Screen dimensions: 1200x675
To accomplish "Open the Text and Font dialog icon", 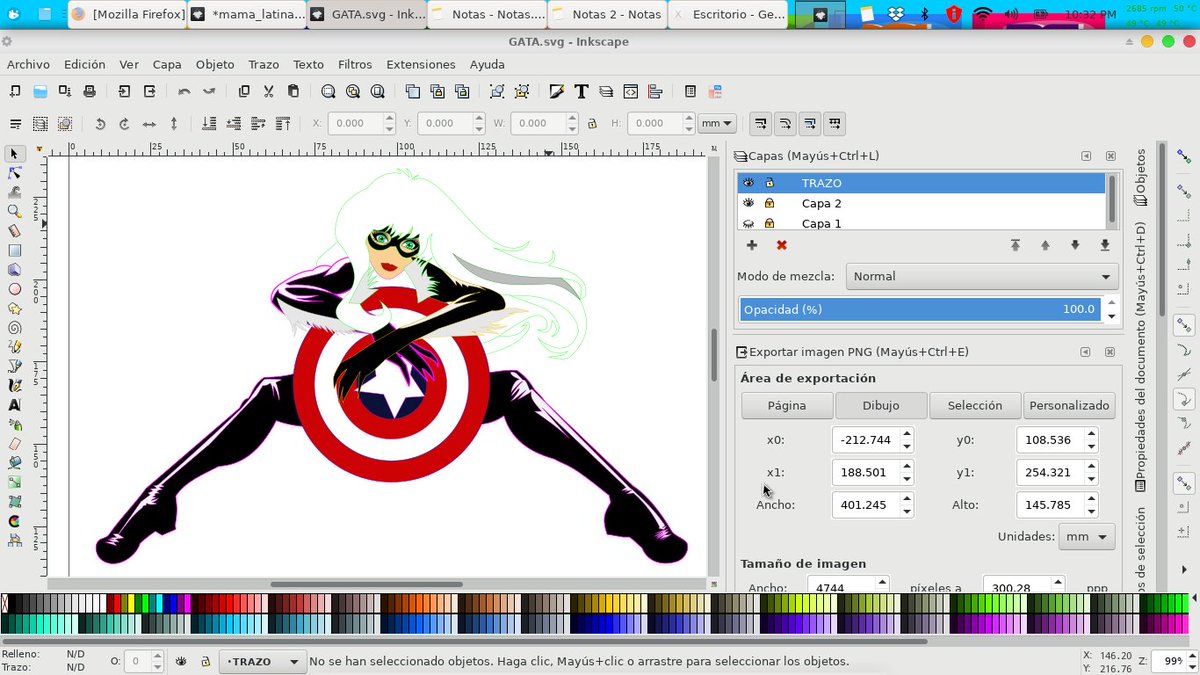I will pos(581,91).
